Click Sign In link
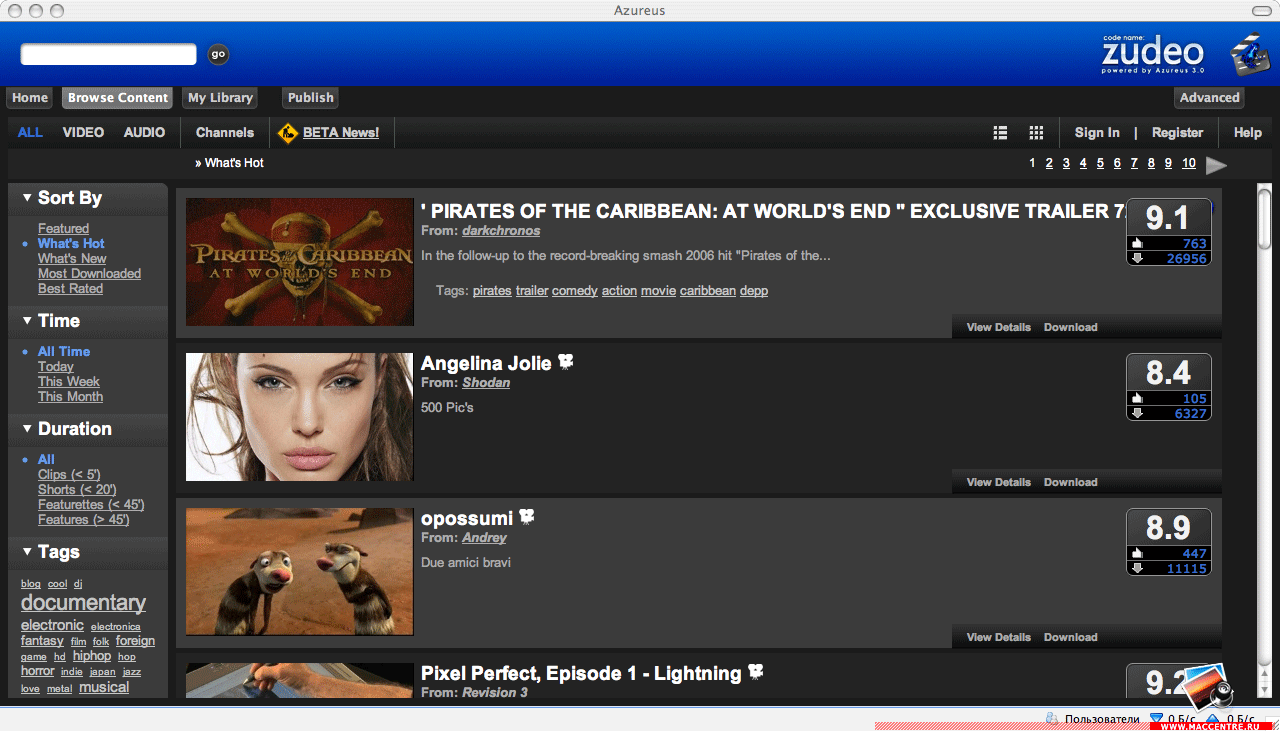This screenshot has height=731, width=1280. pos(1097,132)
